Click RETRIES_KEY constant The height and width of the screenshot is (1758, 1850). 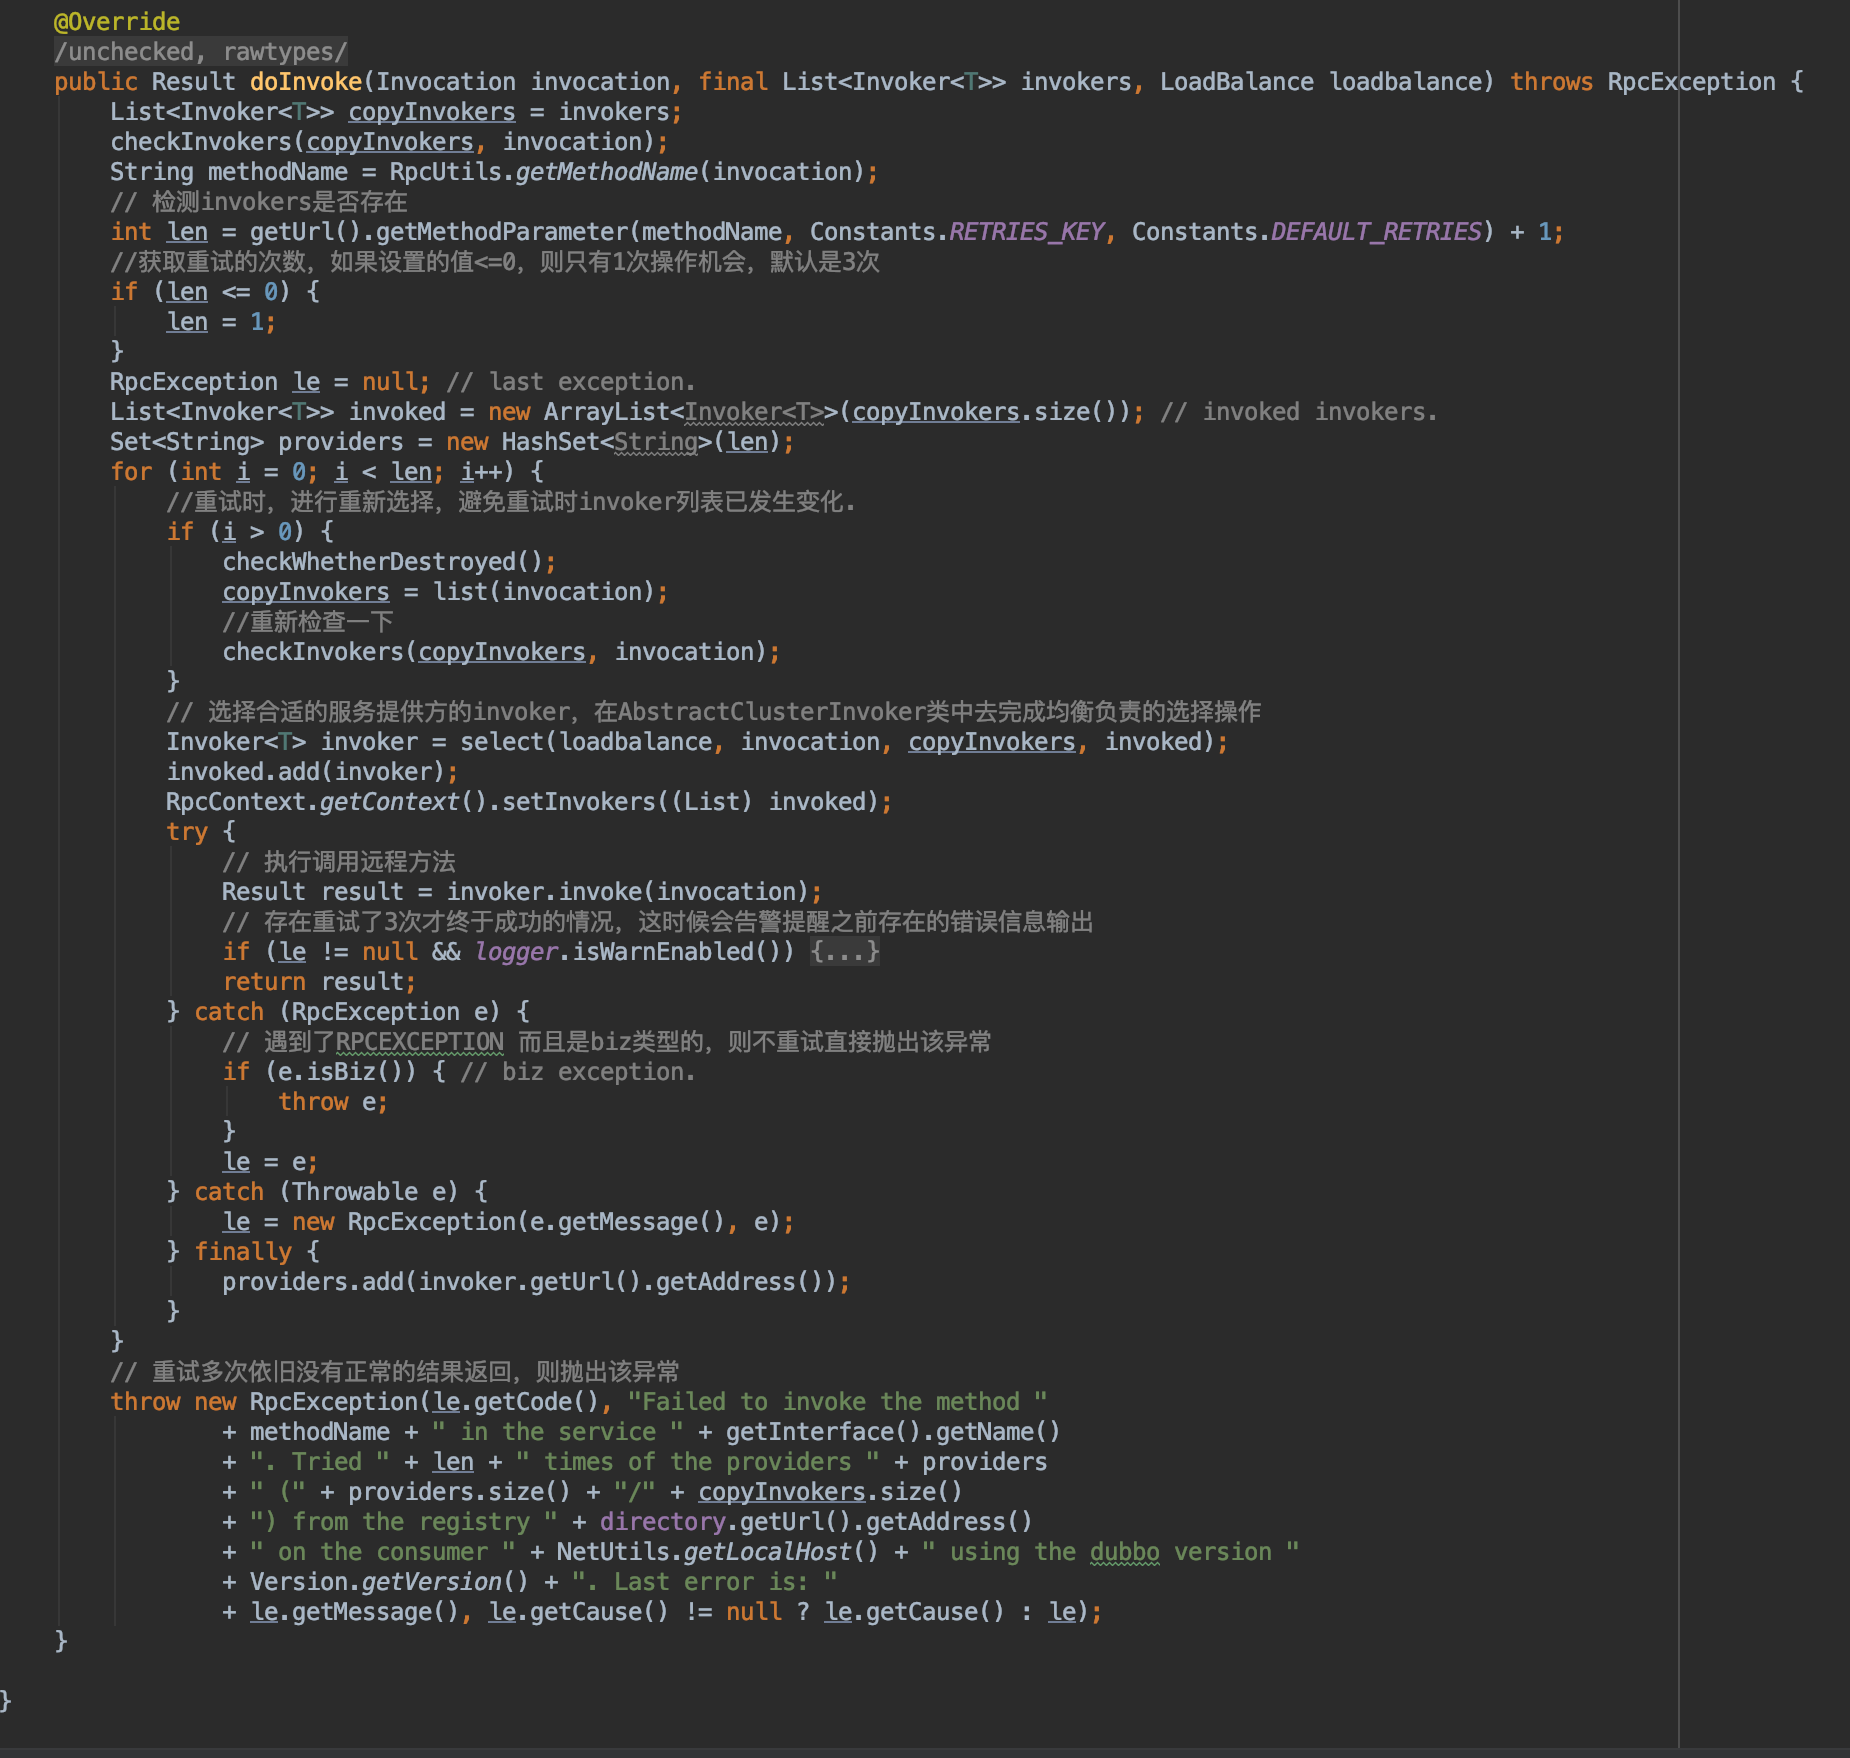pos(1027,231)
